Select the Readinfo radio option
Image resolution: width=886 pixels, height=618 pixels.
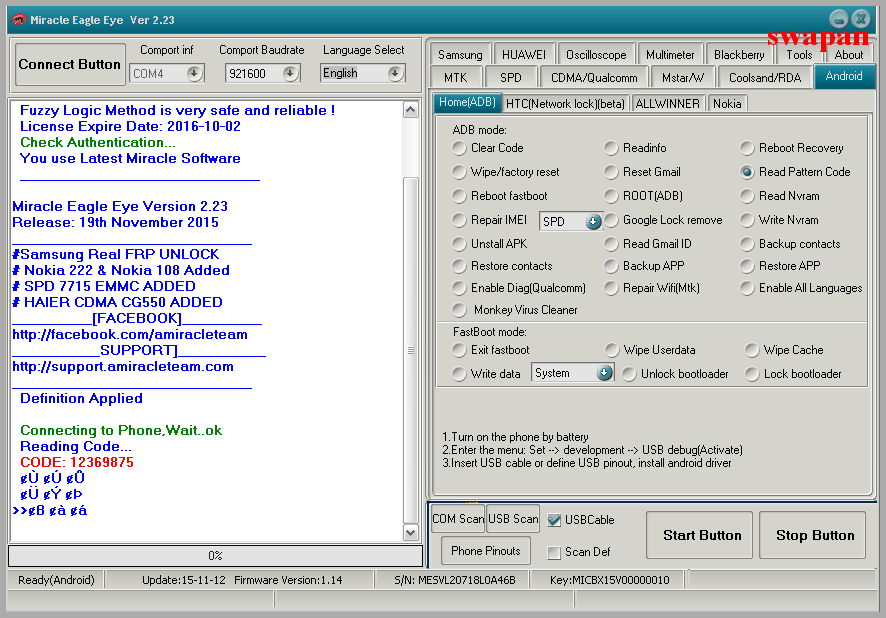[x=611, y=149]
